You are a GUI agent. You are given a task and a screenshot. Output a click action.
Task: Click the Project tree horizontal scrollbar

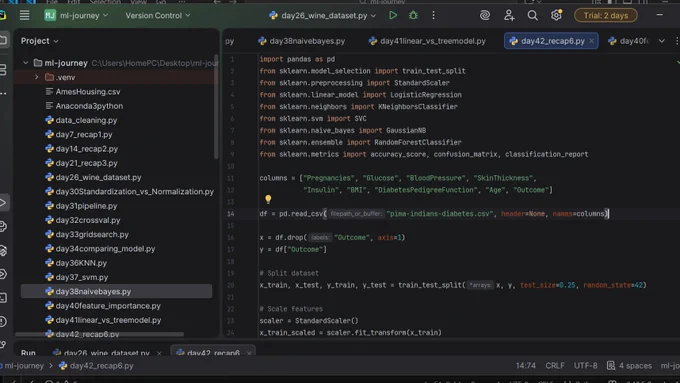[100, 334]
